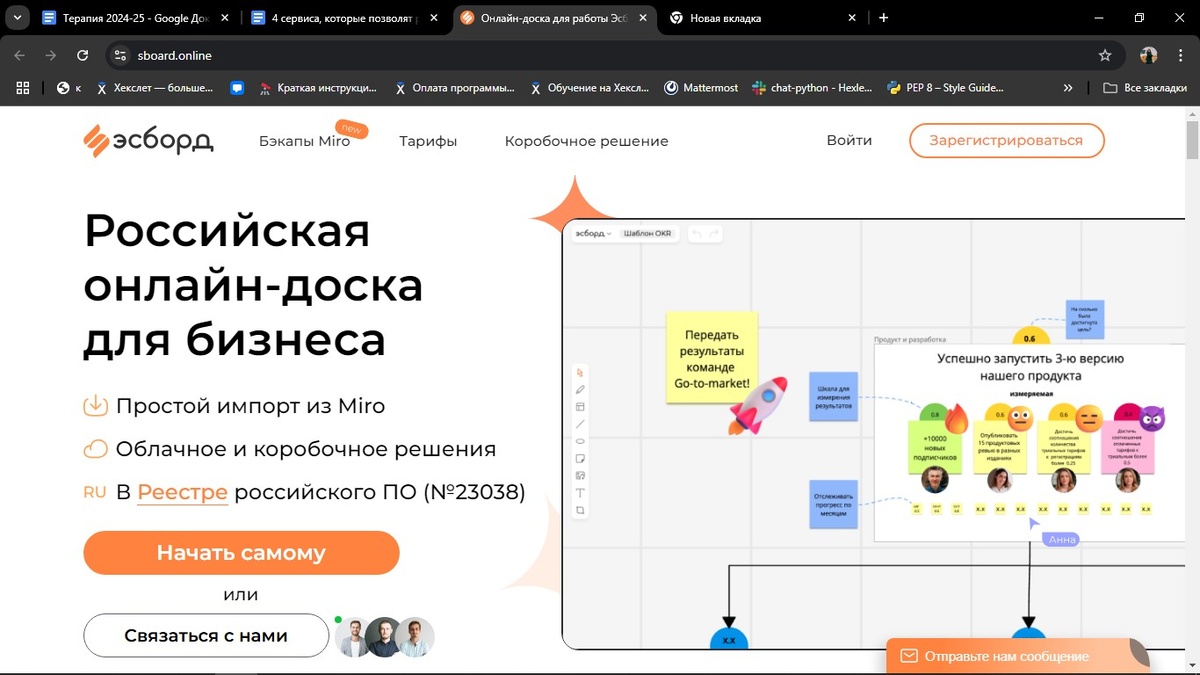Click the browser forward arrow
1200x675 pixels.
51,56
